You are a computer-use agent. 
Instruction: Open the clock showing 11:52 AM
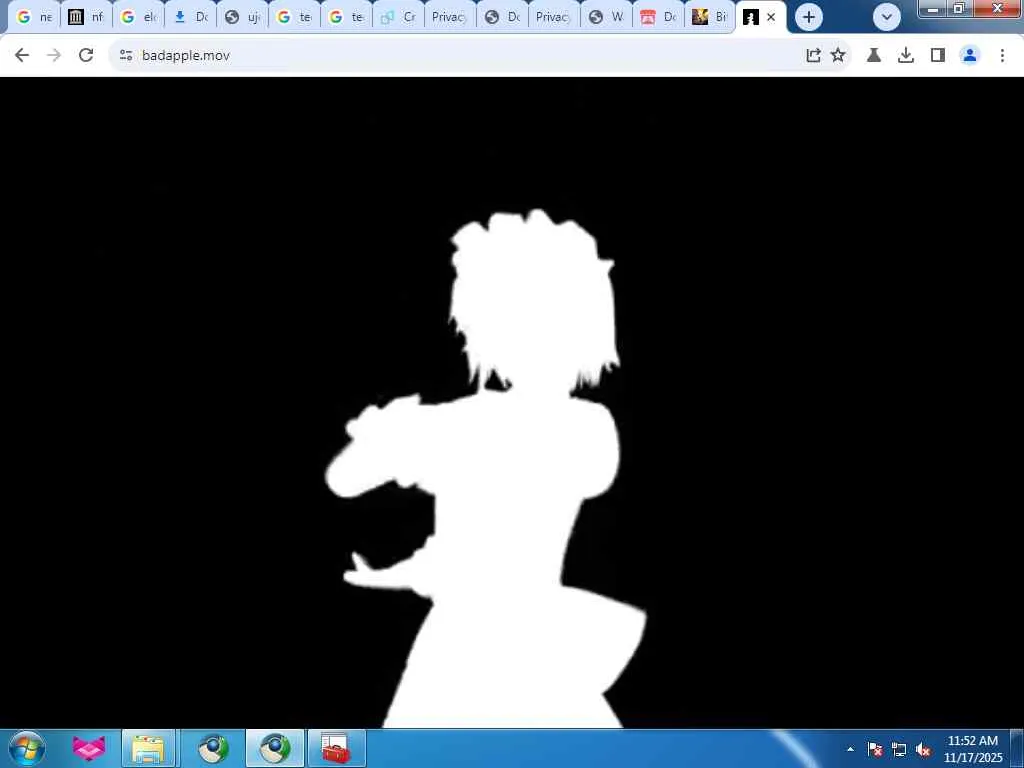click(972, 749)
